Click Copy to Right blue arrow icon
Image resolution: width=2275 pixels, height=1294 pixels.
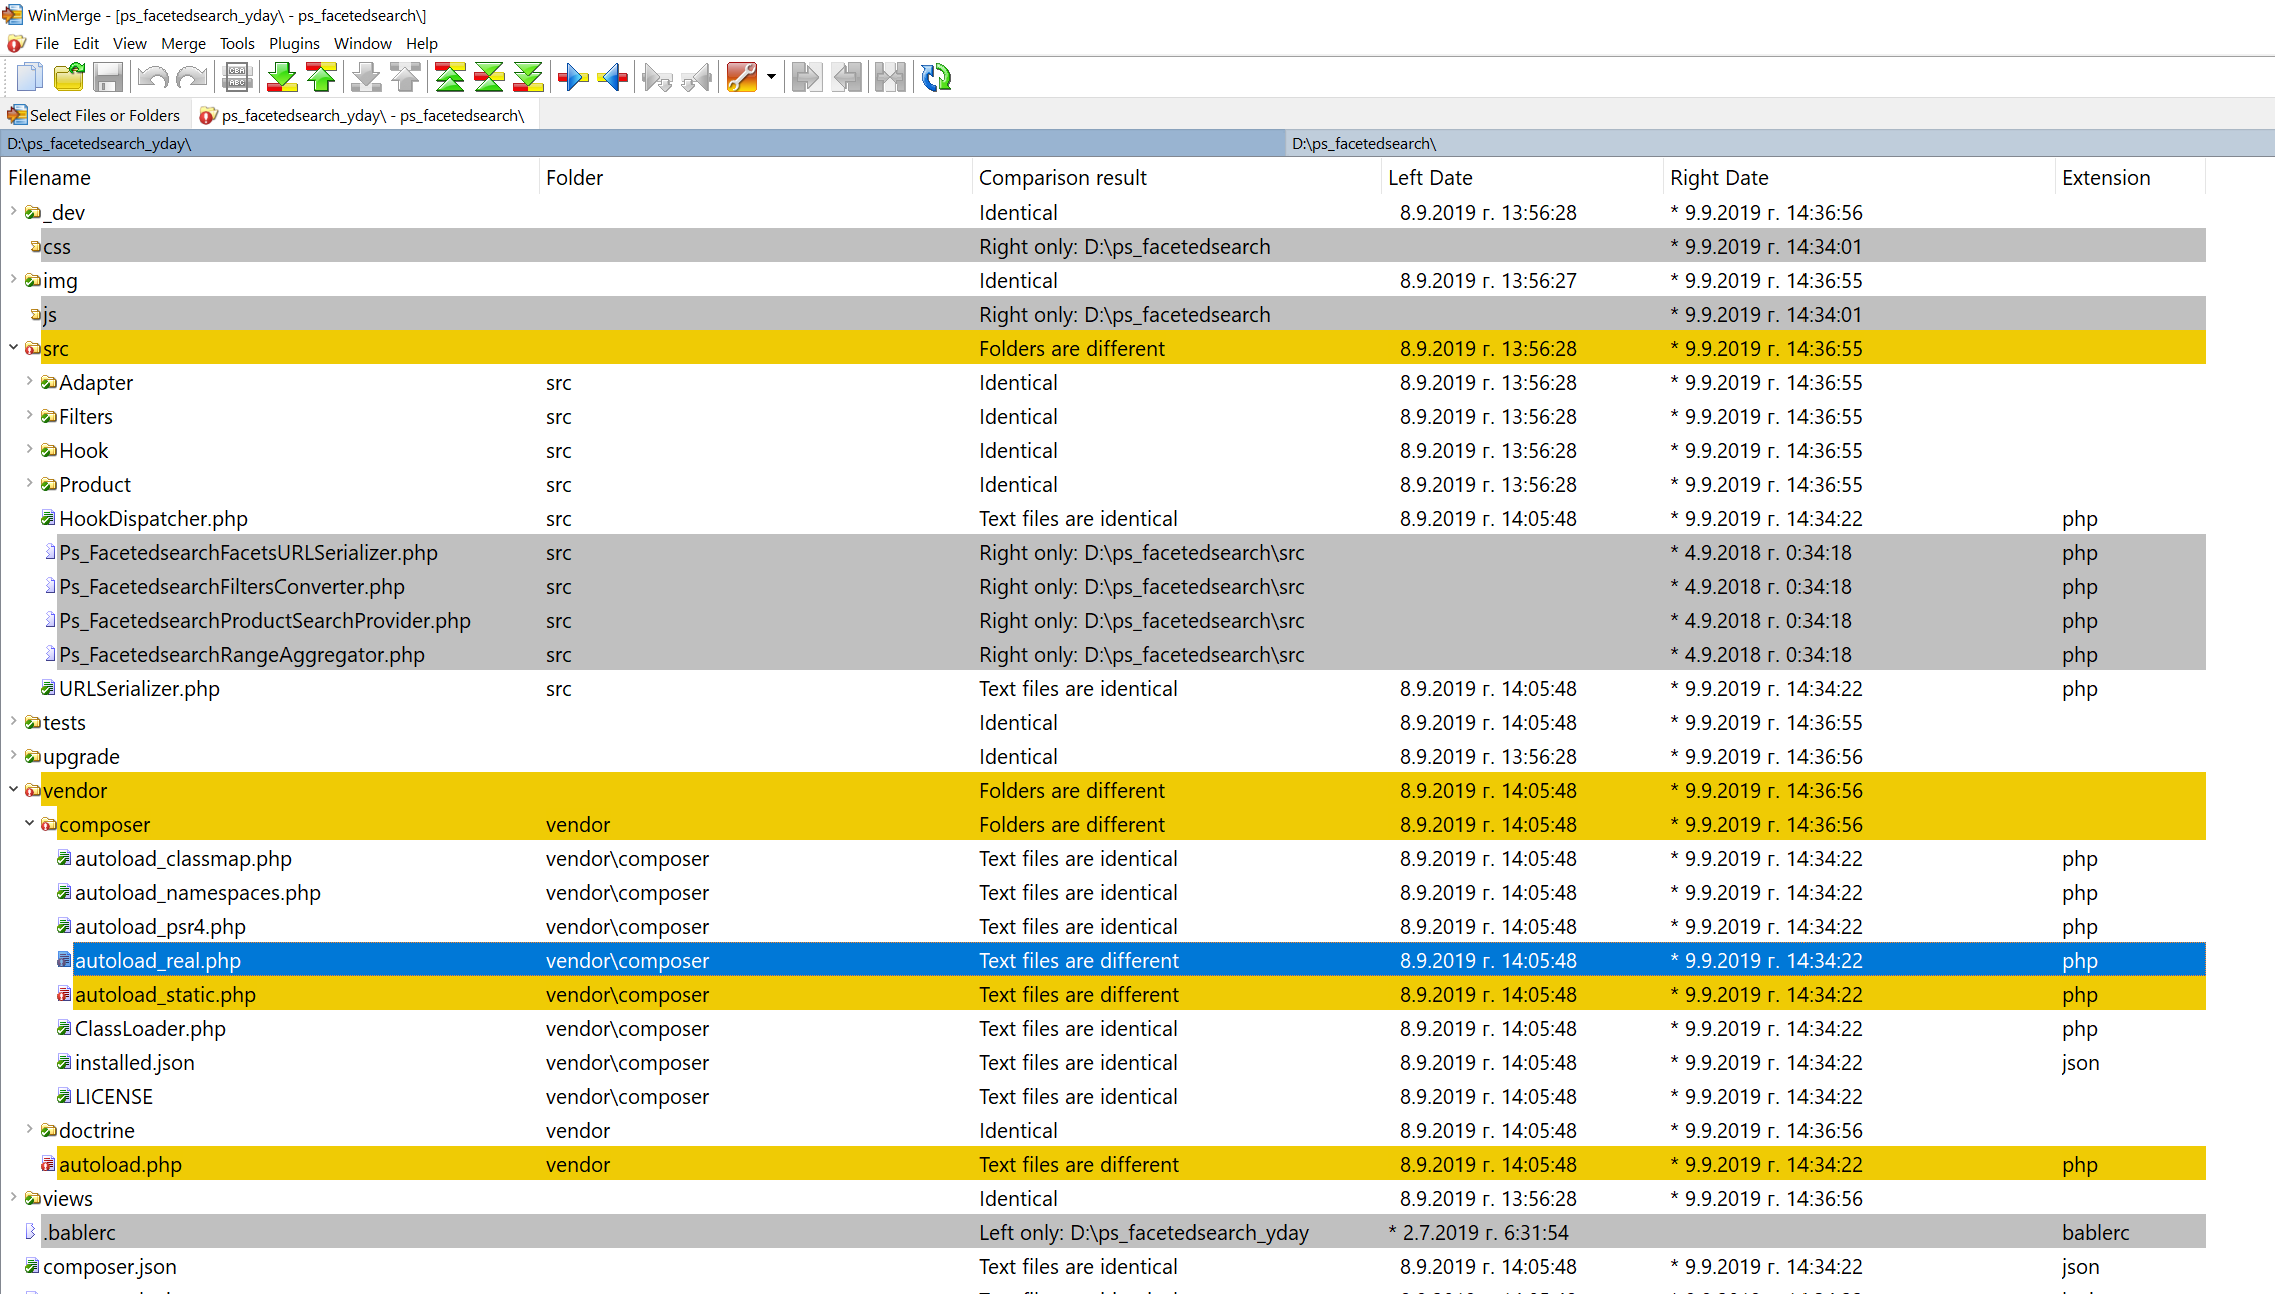(x=573, y=77)
